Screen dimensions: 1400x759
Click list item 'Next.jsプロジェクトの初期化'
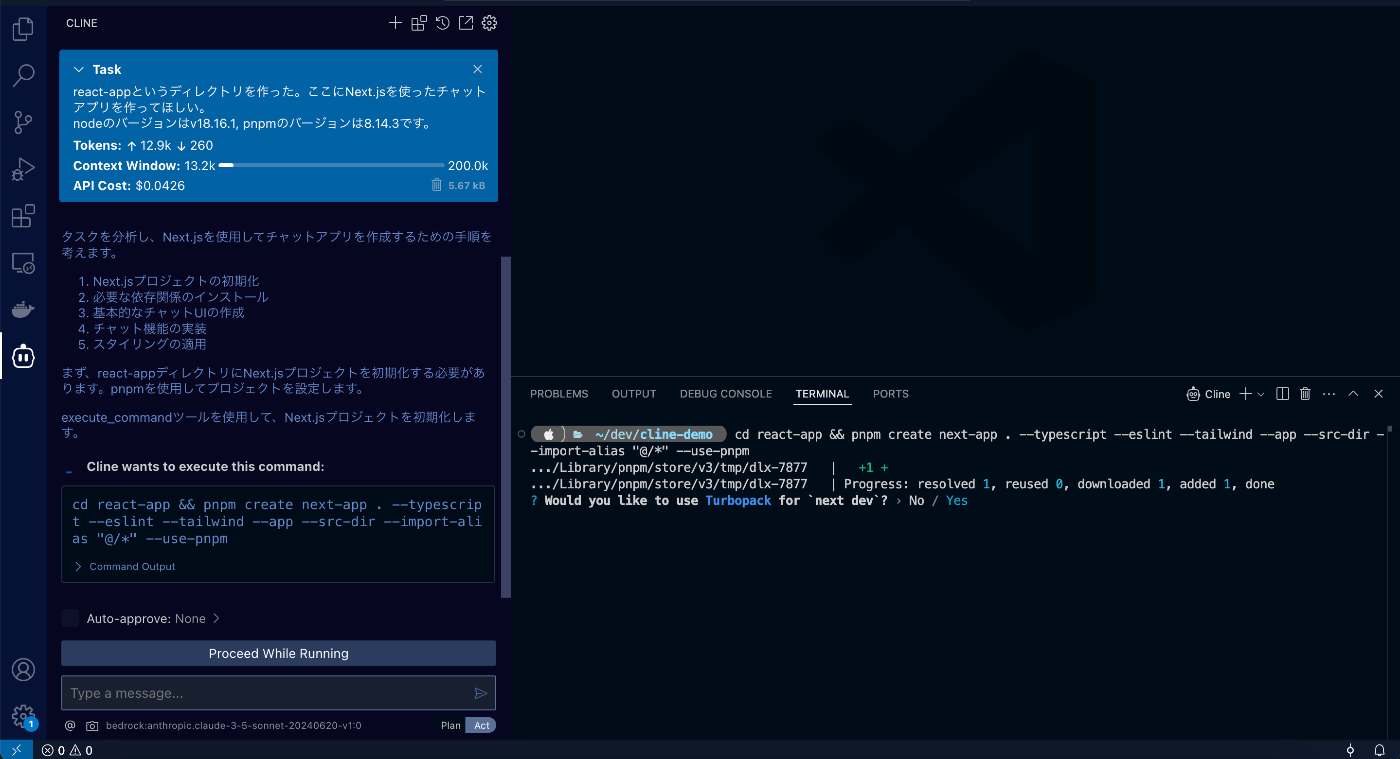[176, 281]
